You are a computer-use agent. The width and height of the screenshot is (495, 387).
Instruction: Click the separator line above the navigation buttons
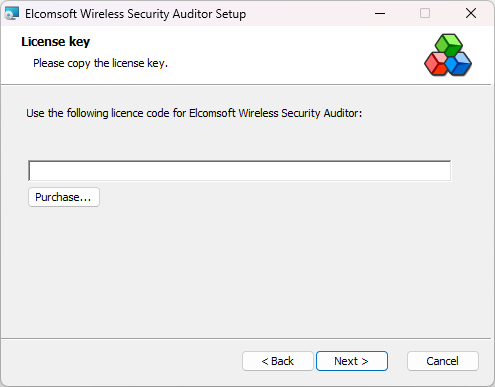[246, 339]
